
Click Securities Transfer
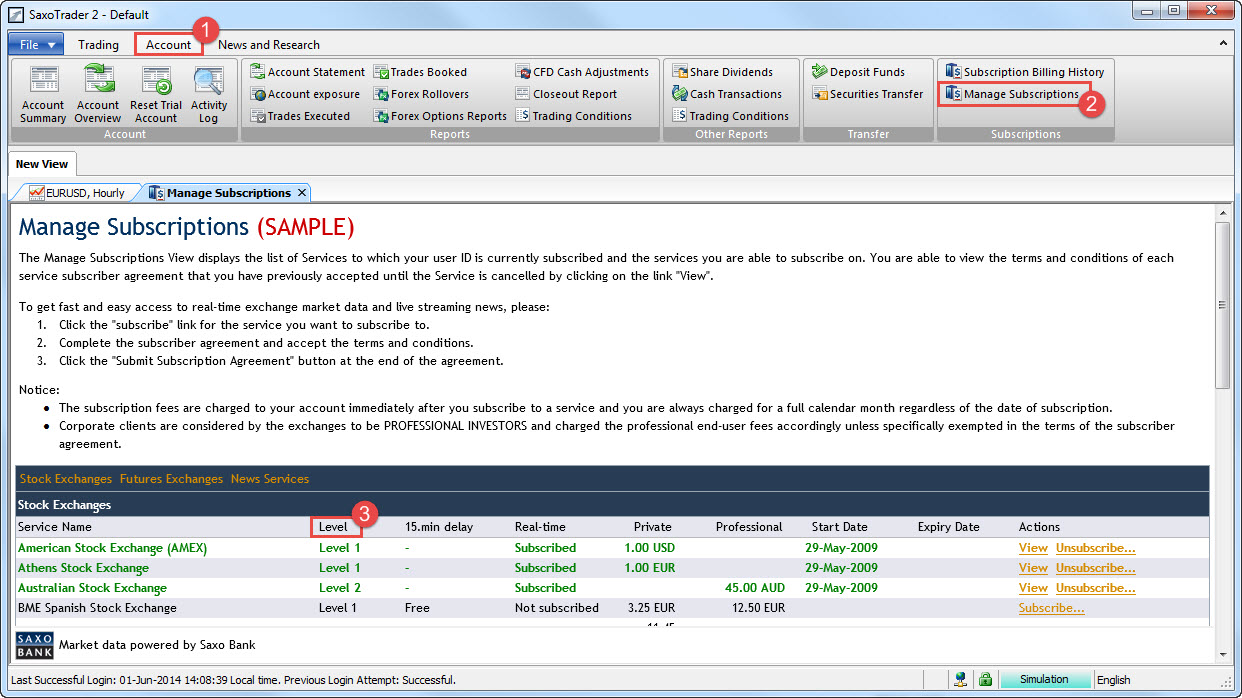pos(867,94)
